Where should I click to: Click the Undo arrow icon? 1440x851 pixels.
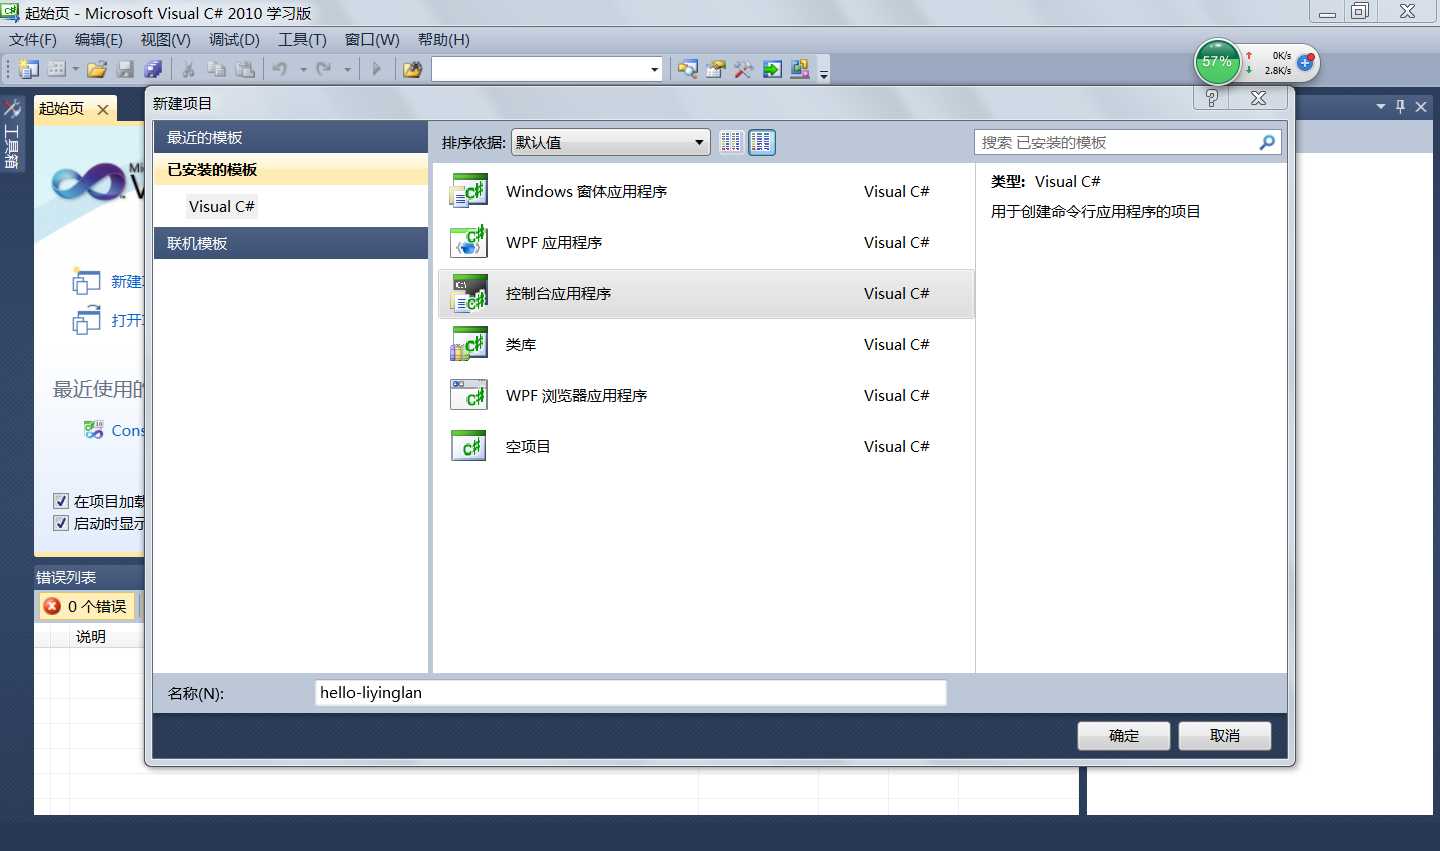point(280,69)
